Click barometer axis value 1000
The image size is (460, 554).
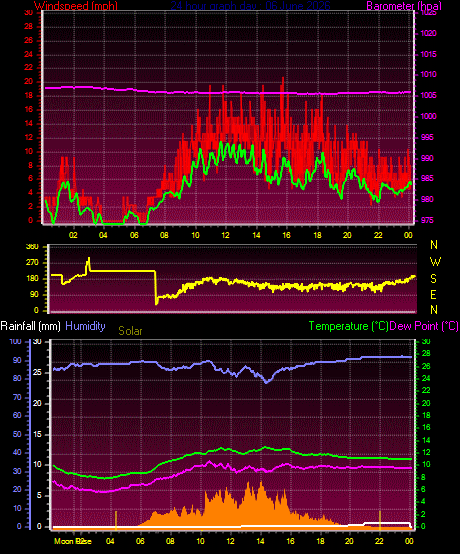coord(429,116)
